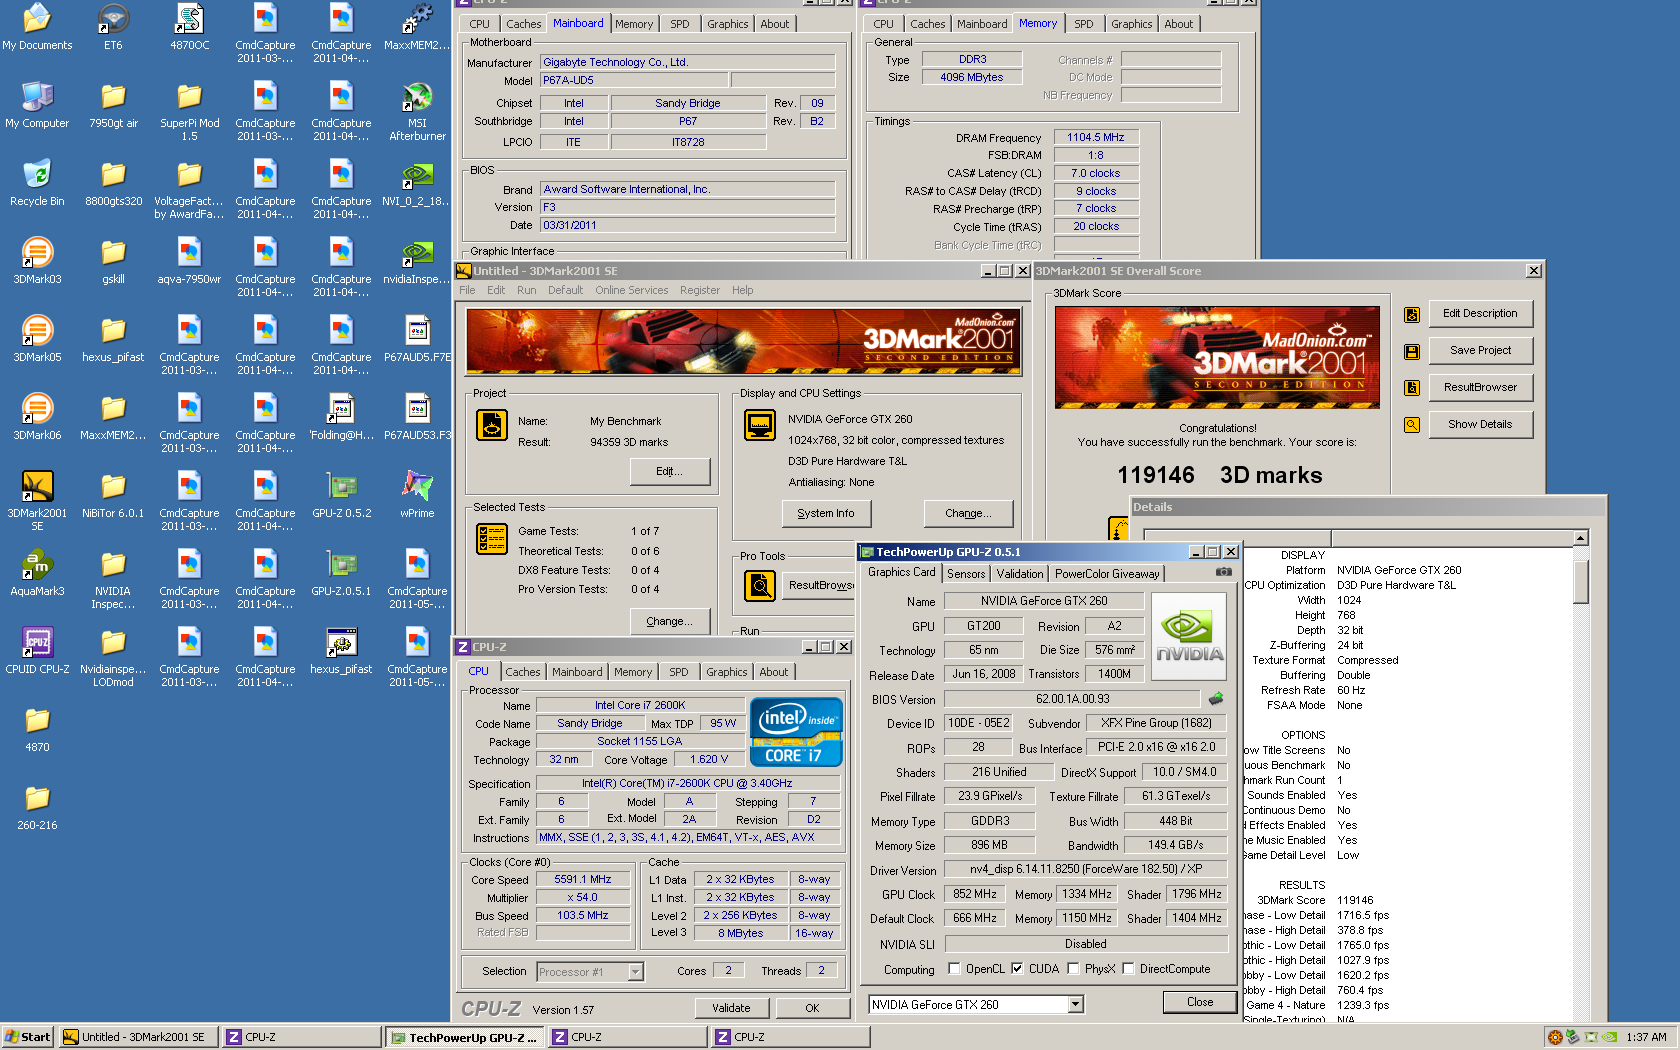Open the 3DMark06 desktop shortcut
Viewport: 1680px width, 1050px height.
pyautogui.click(x=37, y=416)
